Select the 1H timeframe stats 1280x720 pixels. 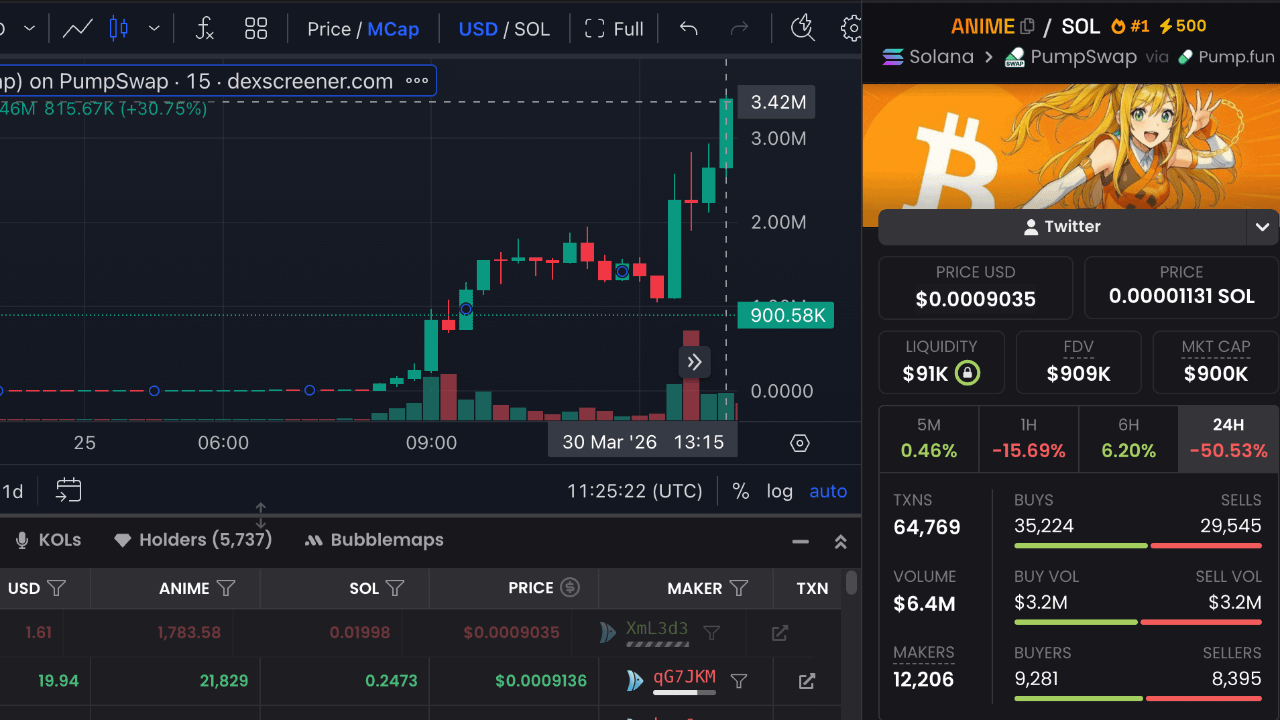[x=1029, y=438]
